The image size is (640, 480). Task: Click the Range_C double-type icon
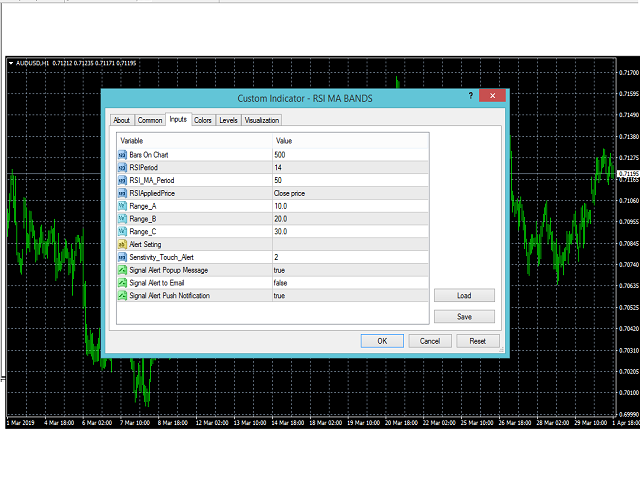[x=123, y=232]
